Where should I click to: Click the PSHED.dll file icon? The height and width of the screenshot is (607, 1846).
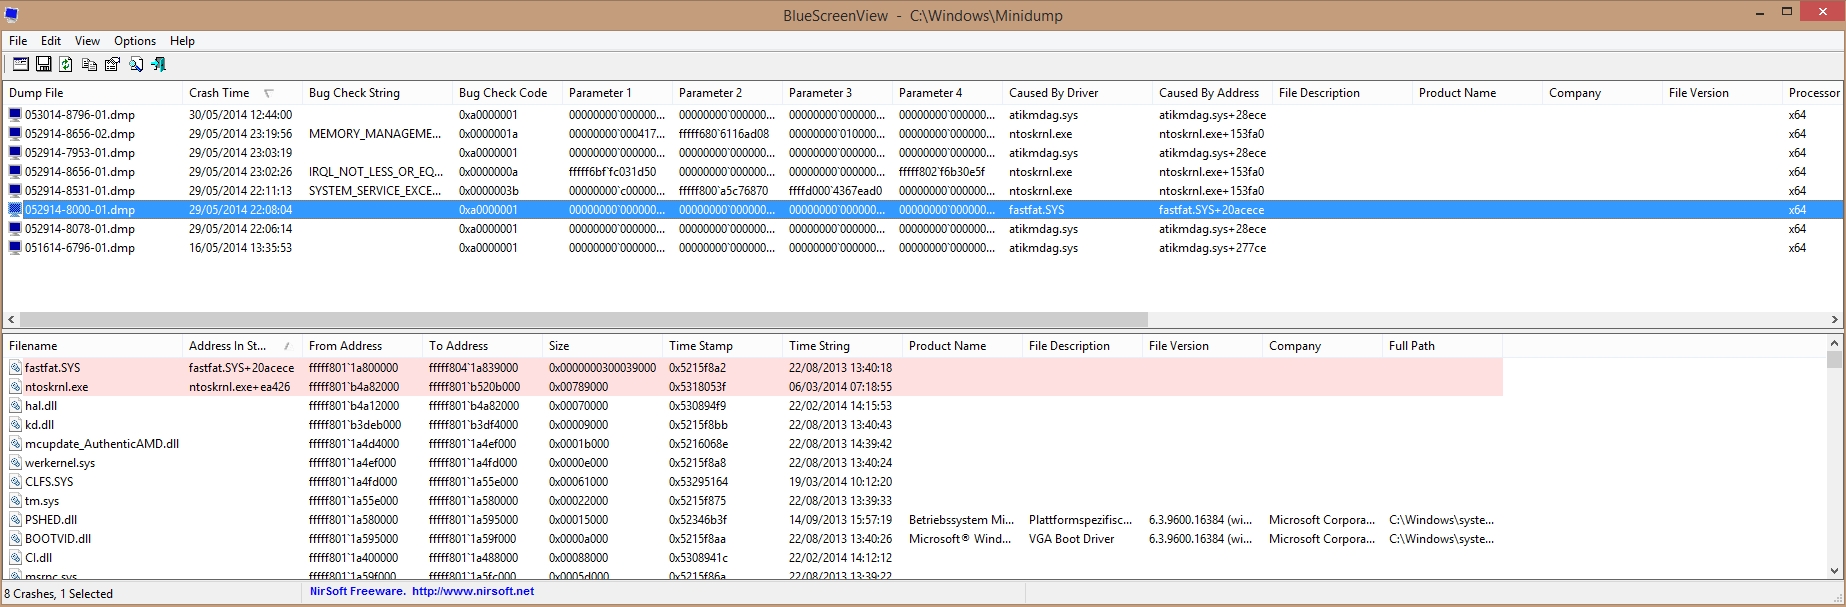coord(16,520)
